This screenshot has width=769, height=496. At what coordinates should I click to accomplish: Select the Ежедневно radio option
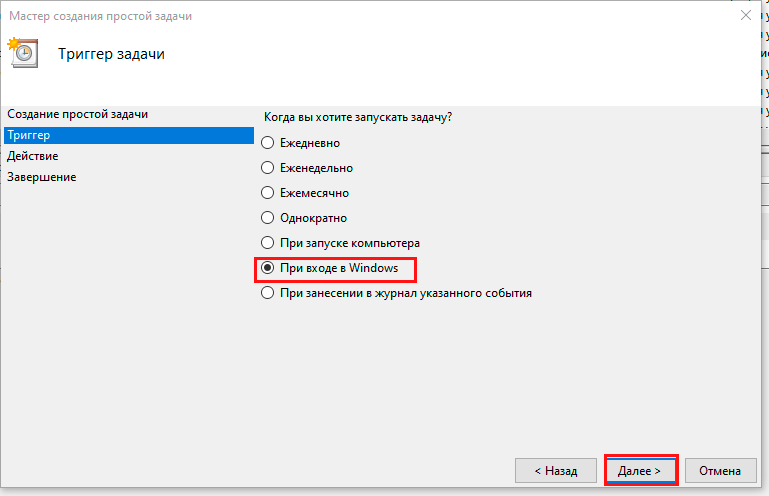tap(267, 143)
